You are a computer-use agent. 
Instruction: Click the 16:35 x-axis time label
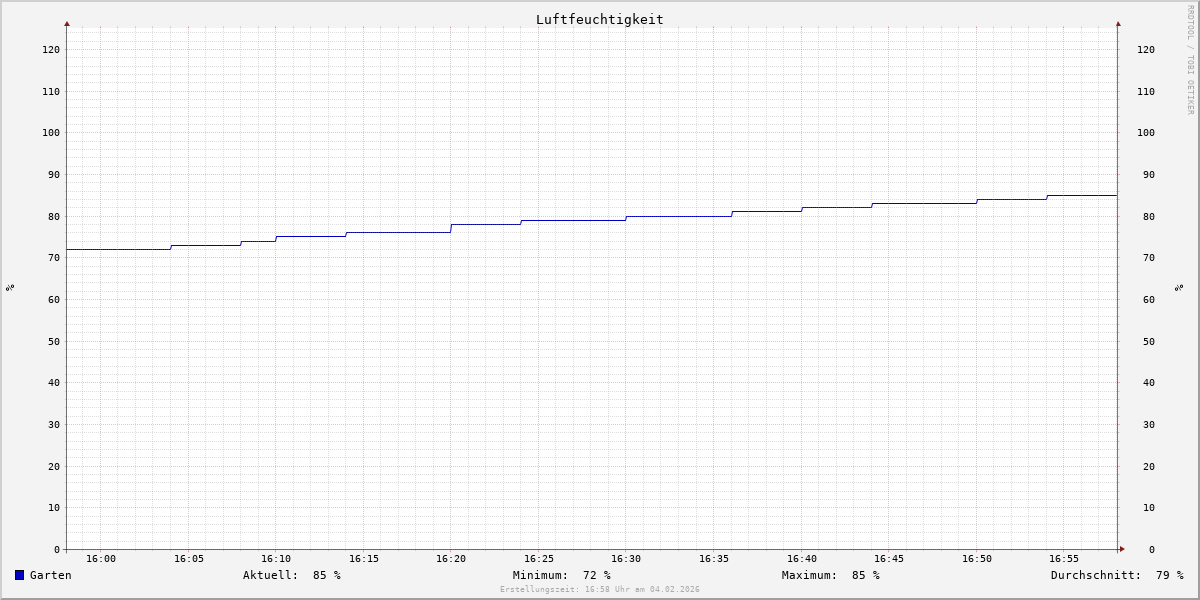coord(714,559)
